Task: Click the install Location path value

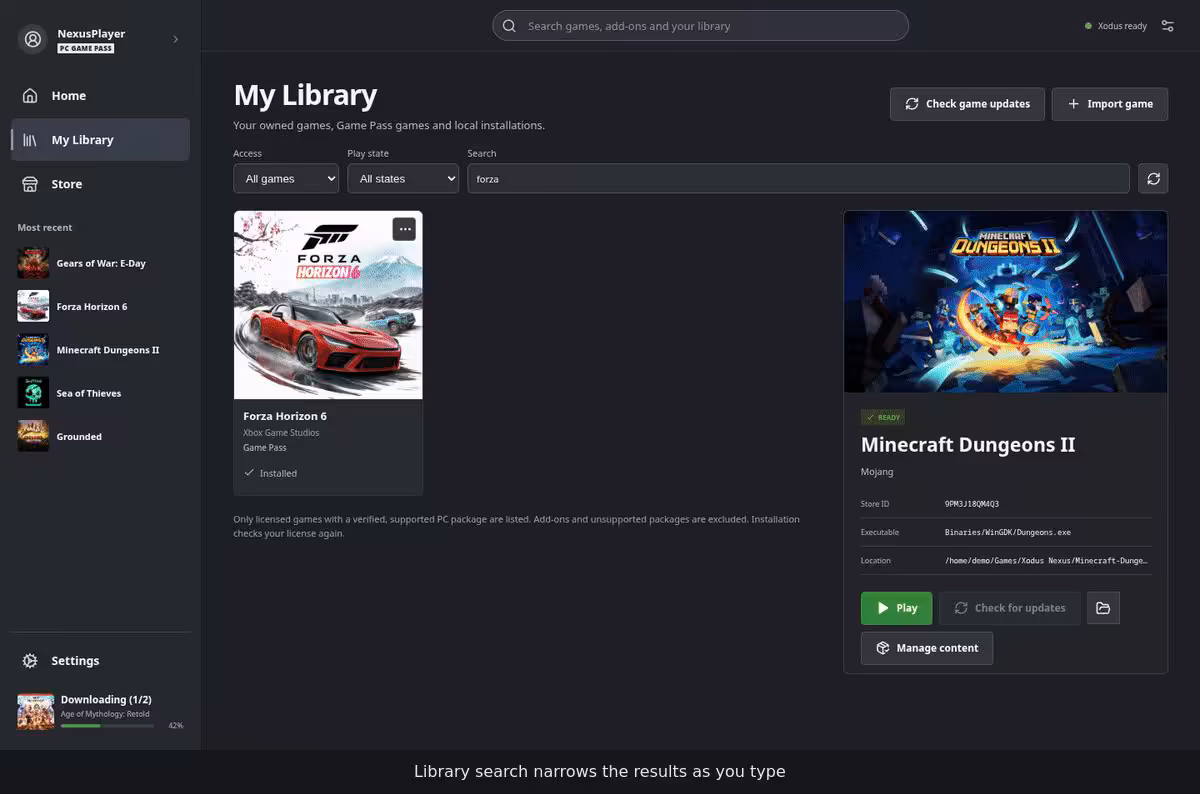Action: pyautogui.click(x=1046, y=561)
